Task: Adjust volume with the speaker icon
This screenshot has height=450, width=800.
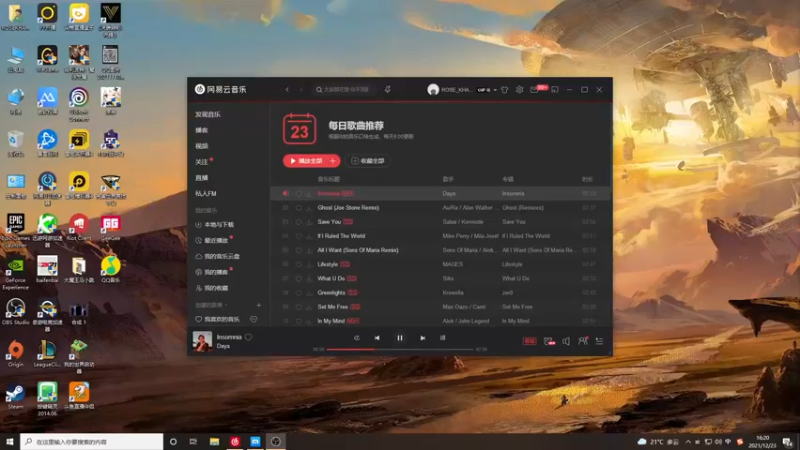Action: tap(566, 341)
